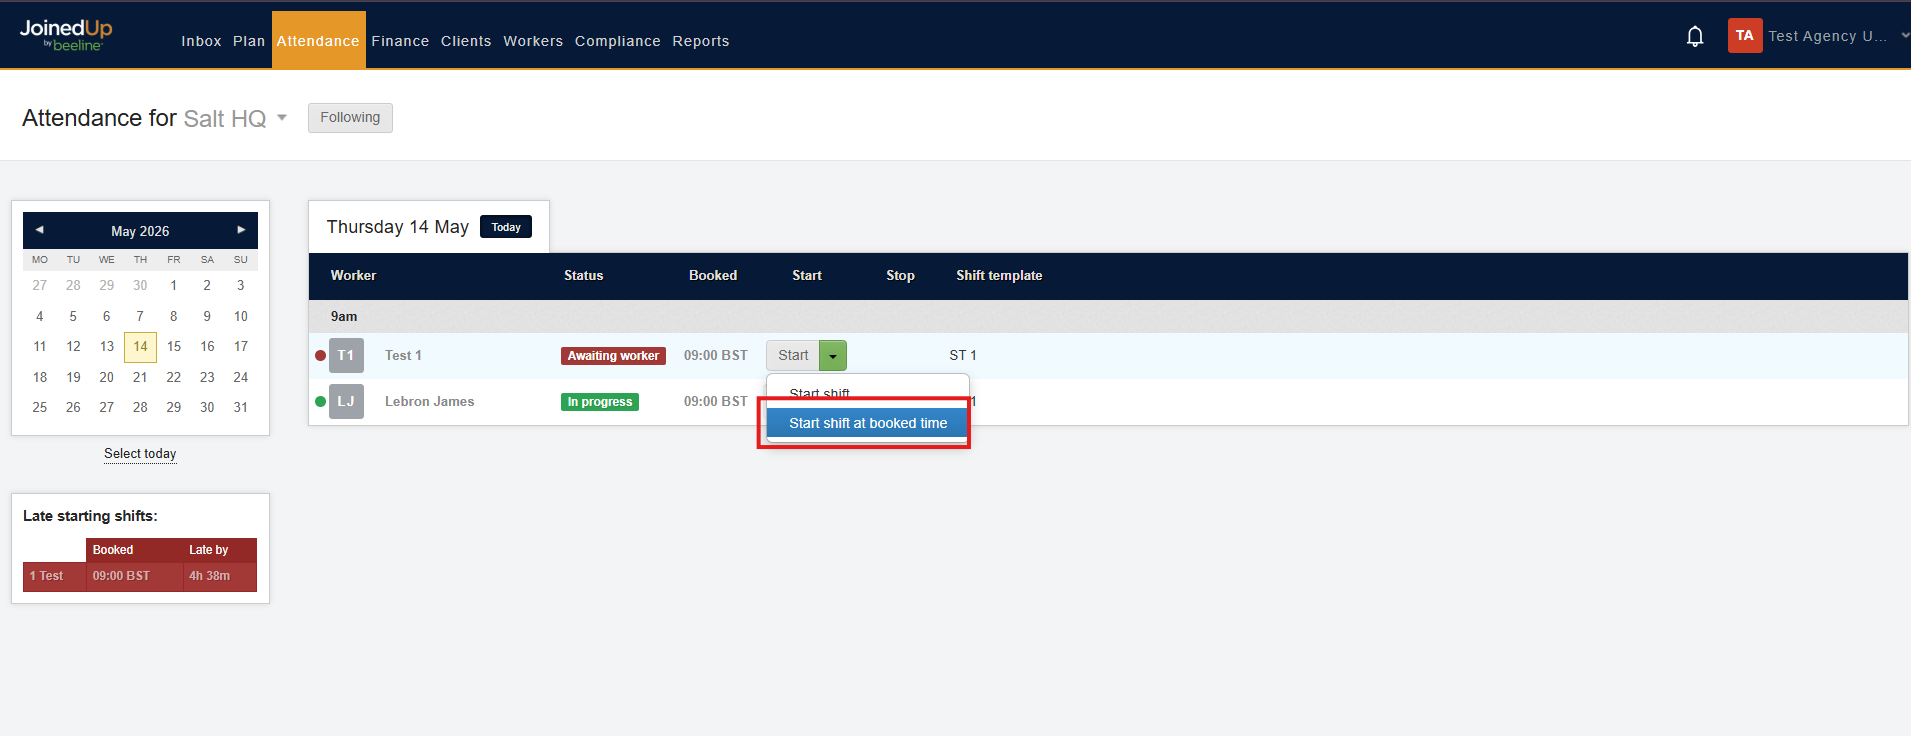Select May 14 in calendar

140,347
